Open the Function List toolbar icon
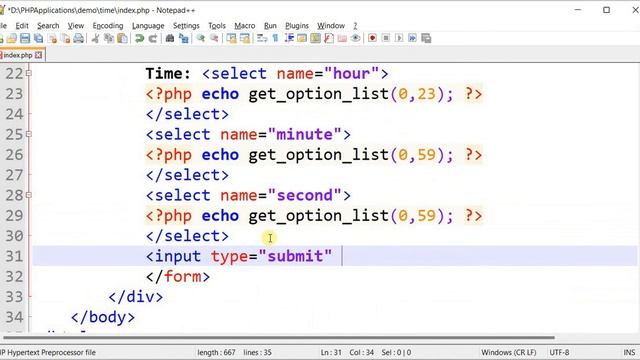Image resolution: width=640 pixels, height=360 pixels. pos(329,38)
